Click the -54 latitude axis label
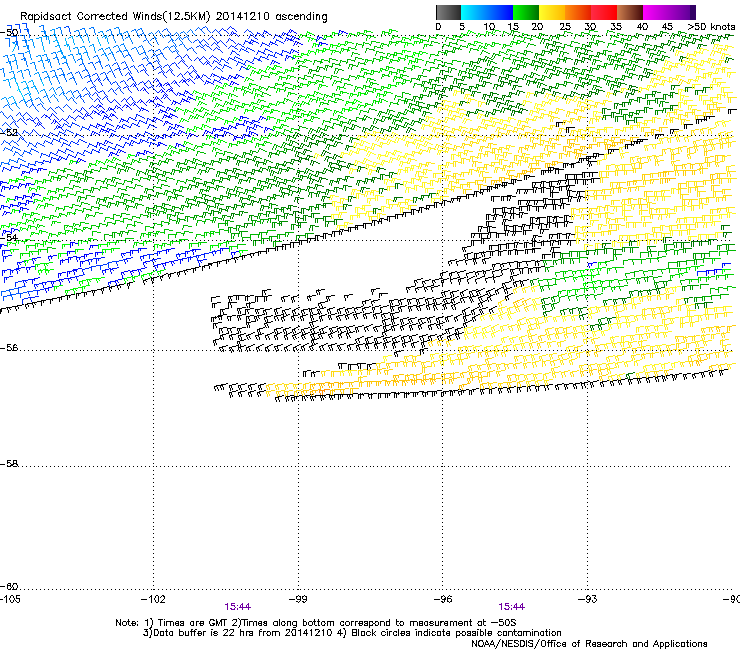 9,237
